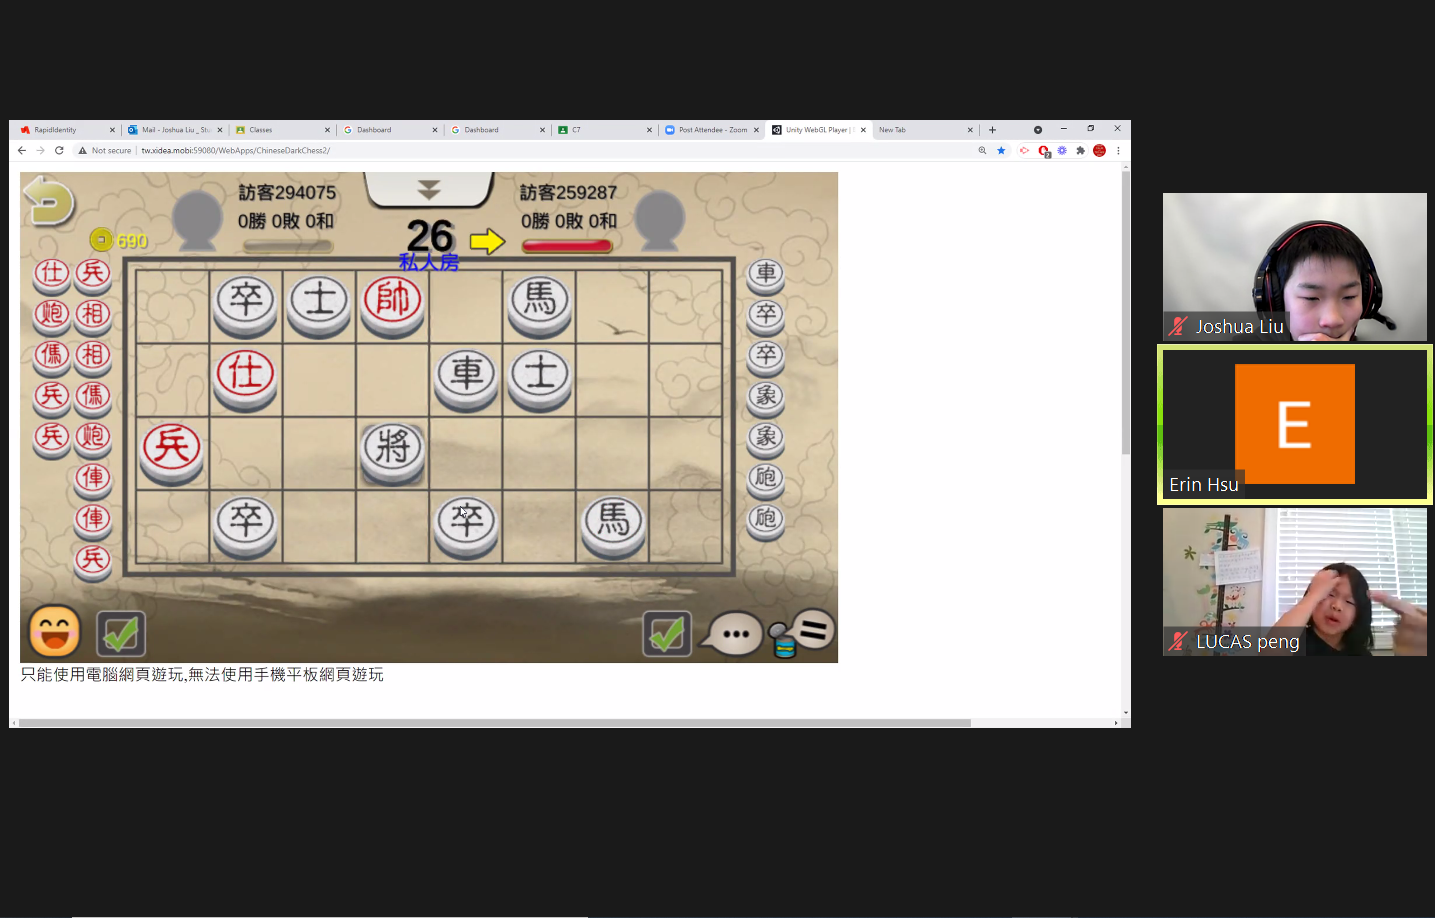Screen dimensions: 1435x918
Task: Open the browser extensions puzzle menu
Action: pyautogui.click(x=1080, y=151)
